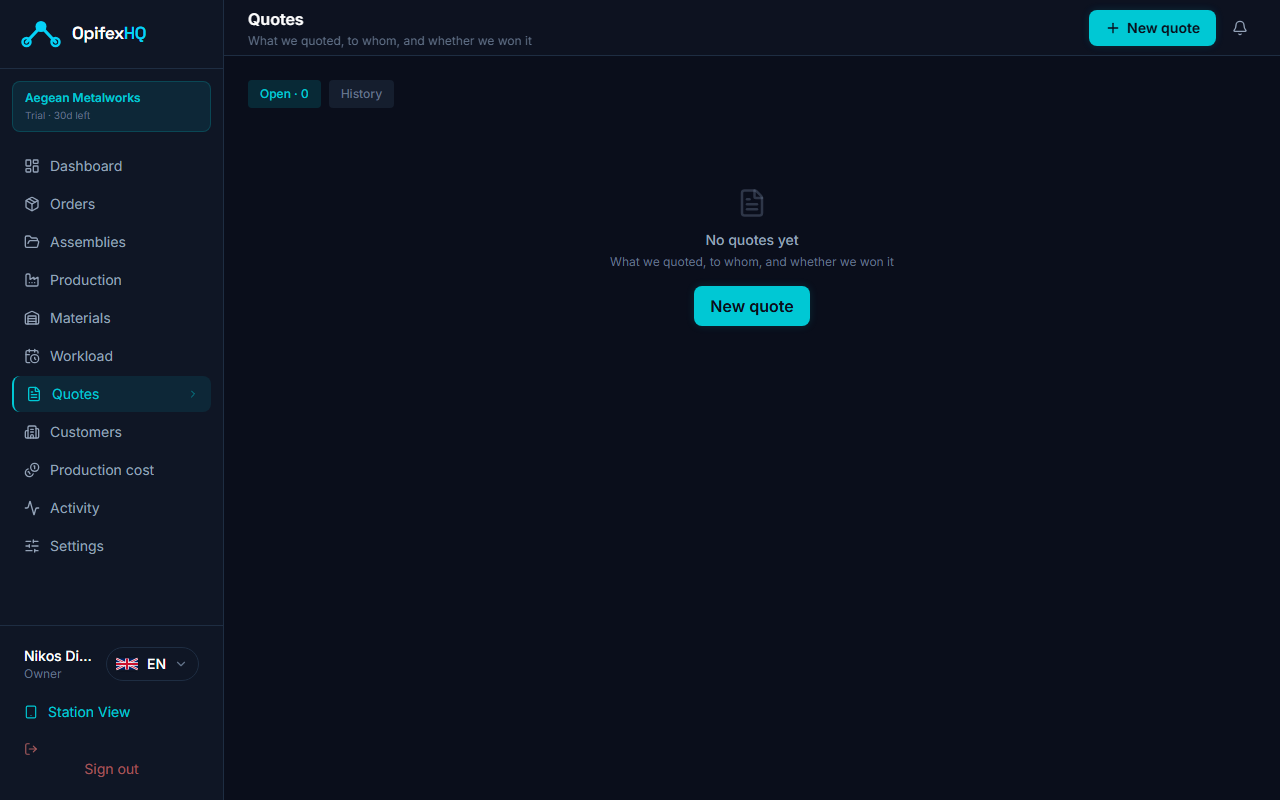Click the centered New quote button
The width and height of the screenshot is (1280, 800).
point(752,306)
